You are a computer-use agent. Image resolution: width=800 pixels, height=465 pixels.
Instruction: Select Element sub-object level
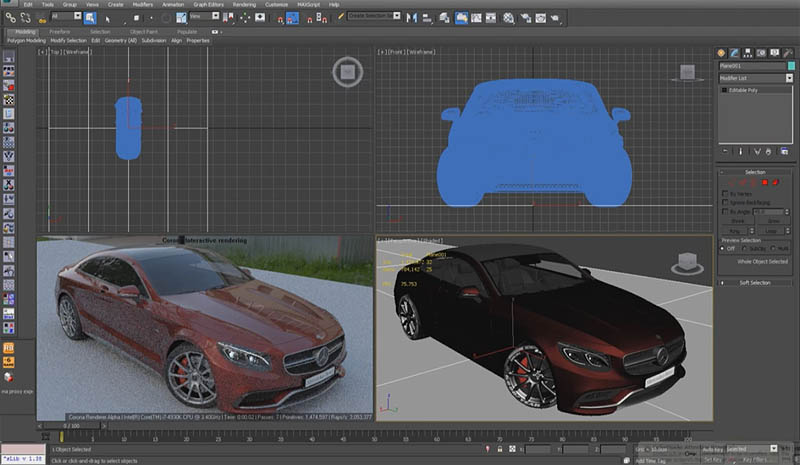(774, 183)
